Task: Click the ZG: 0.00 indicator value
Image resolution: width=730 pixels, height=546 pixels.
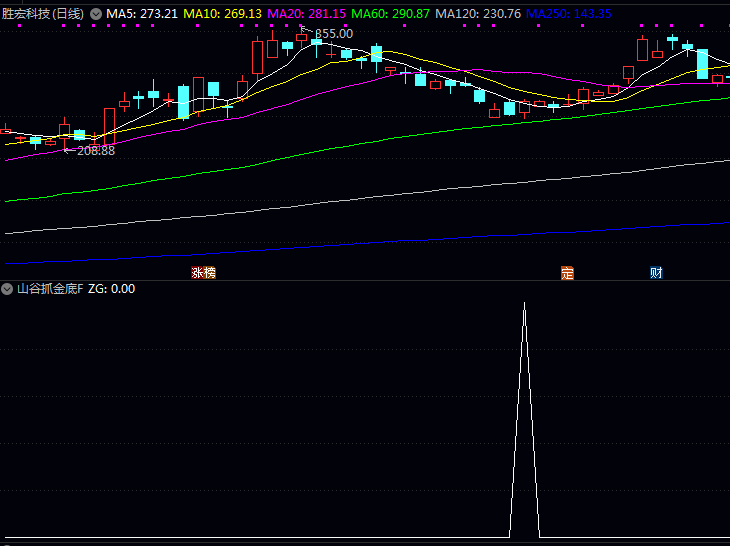Action: [111, 289]
